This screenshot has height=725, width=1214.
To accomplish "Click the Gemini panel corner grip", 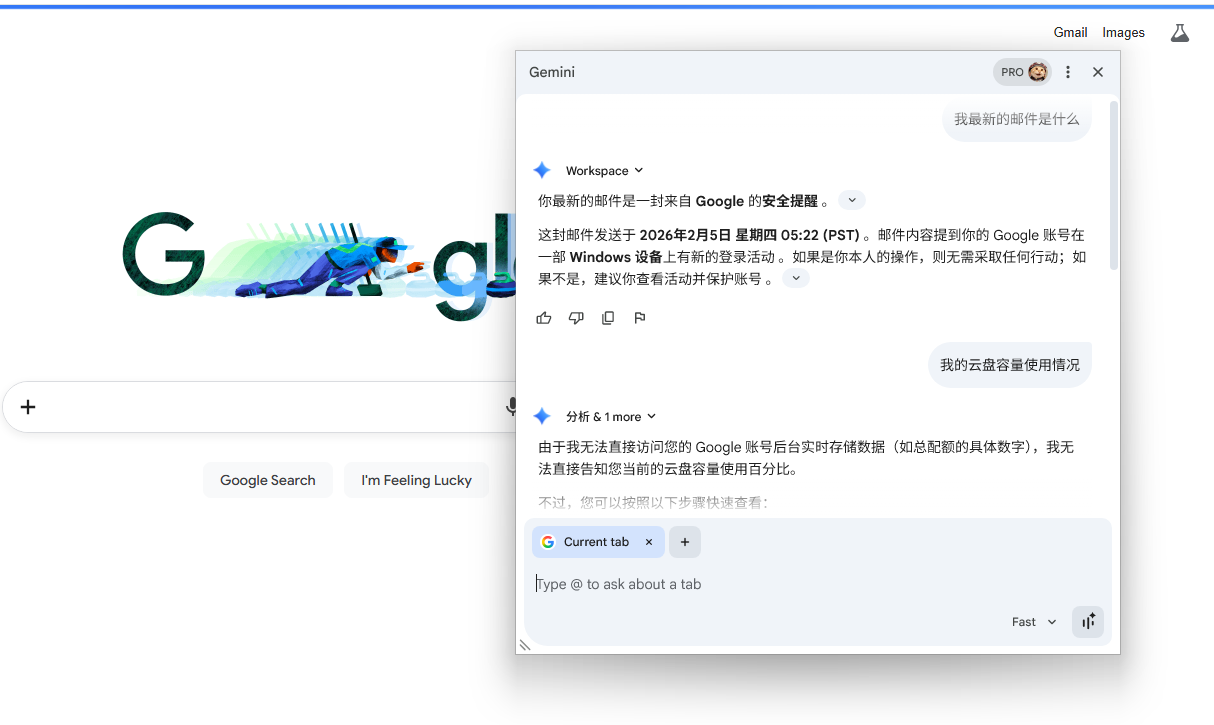I will pyautogui.click(x=524, y=645).
